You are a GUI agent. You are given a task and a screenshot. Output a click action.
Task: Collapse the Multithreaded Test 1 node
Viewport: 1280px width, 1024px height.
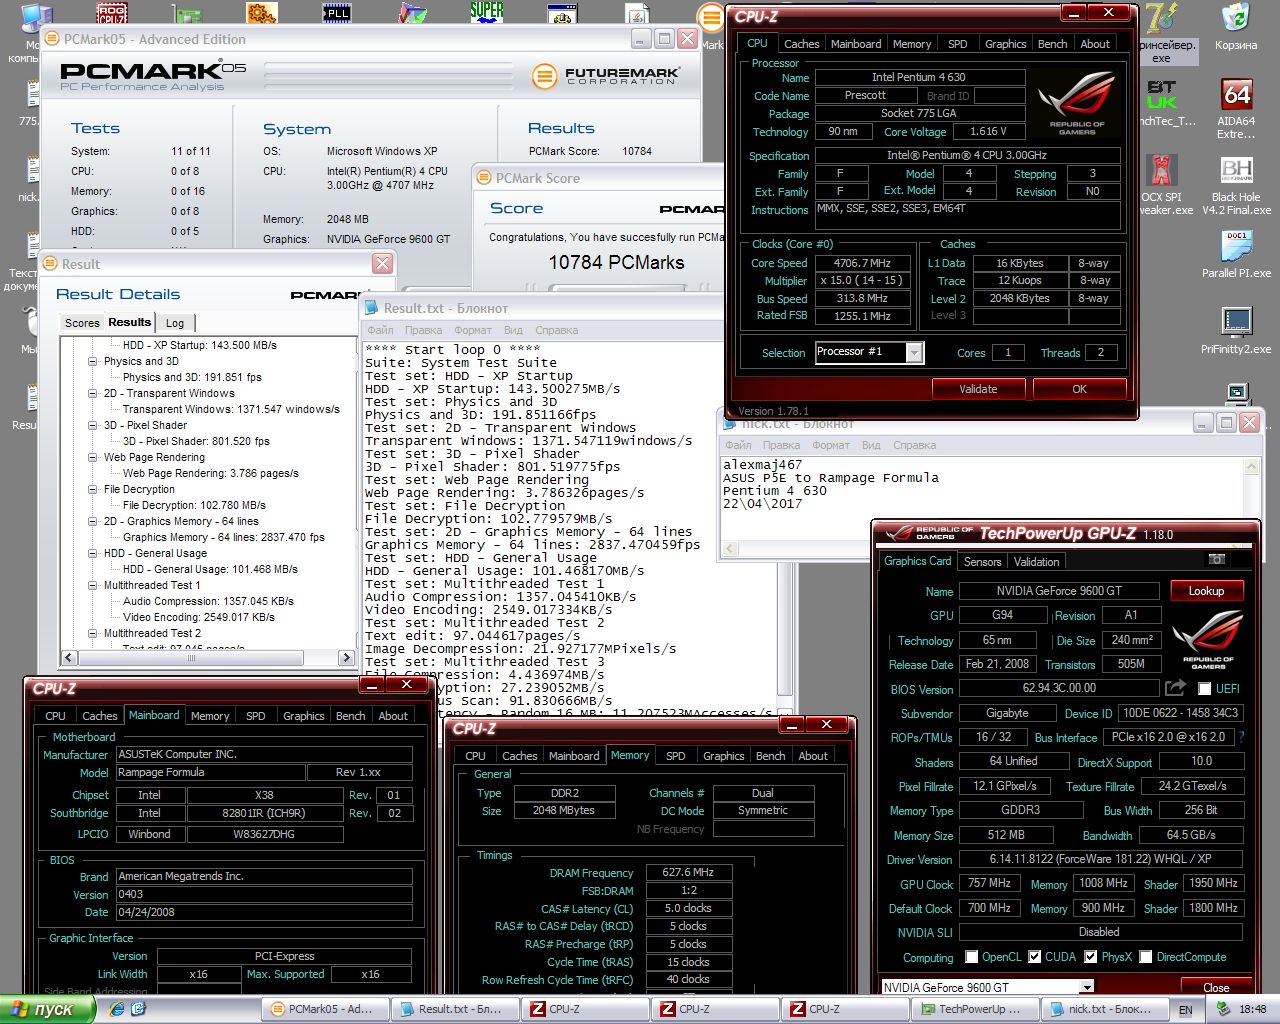[93, 585]
